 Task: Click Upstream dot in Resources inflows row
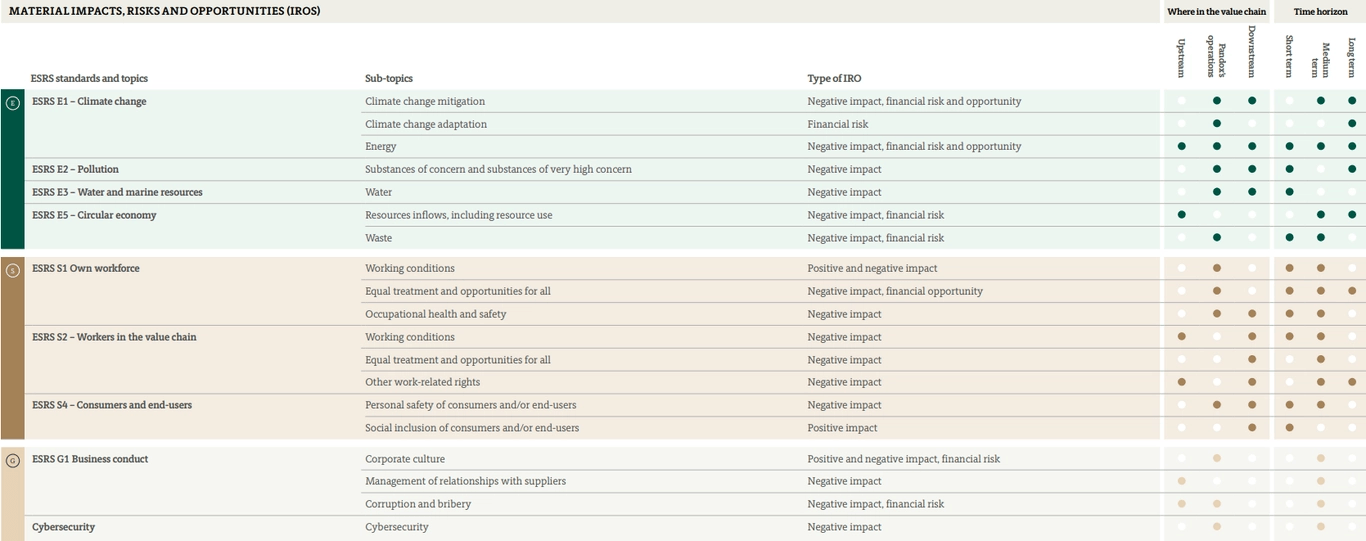pos(1182,214)
